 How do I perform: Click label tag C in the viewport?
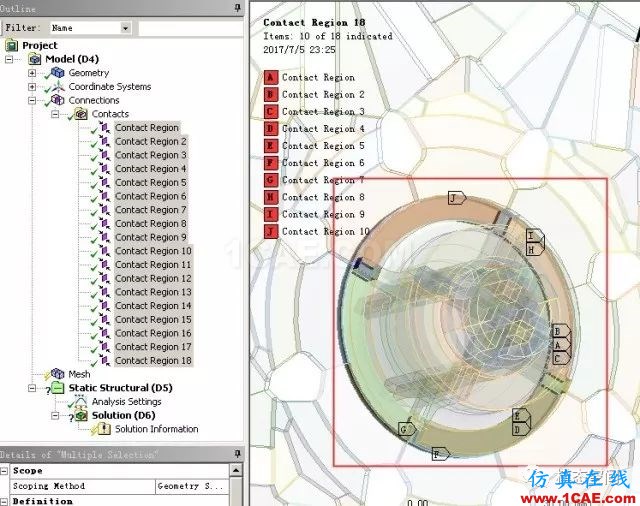coord(561,359)
